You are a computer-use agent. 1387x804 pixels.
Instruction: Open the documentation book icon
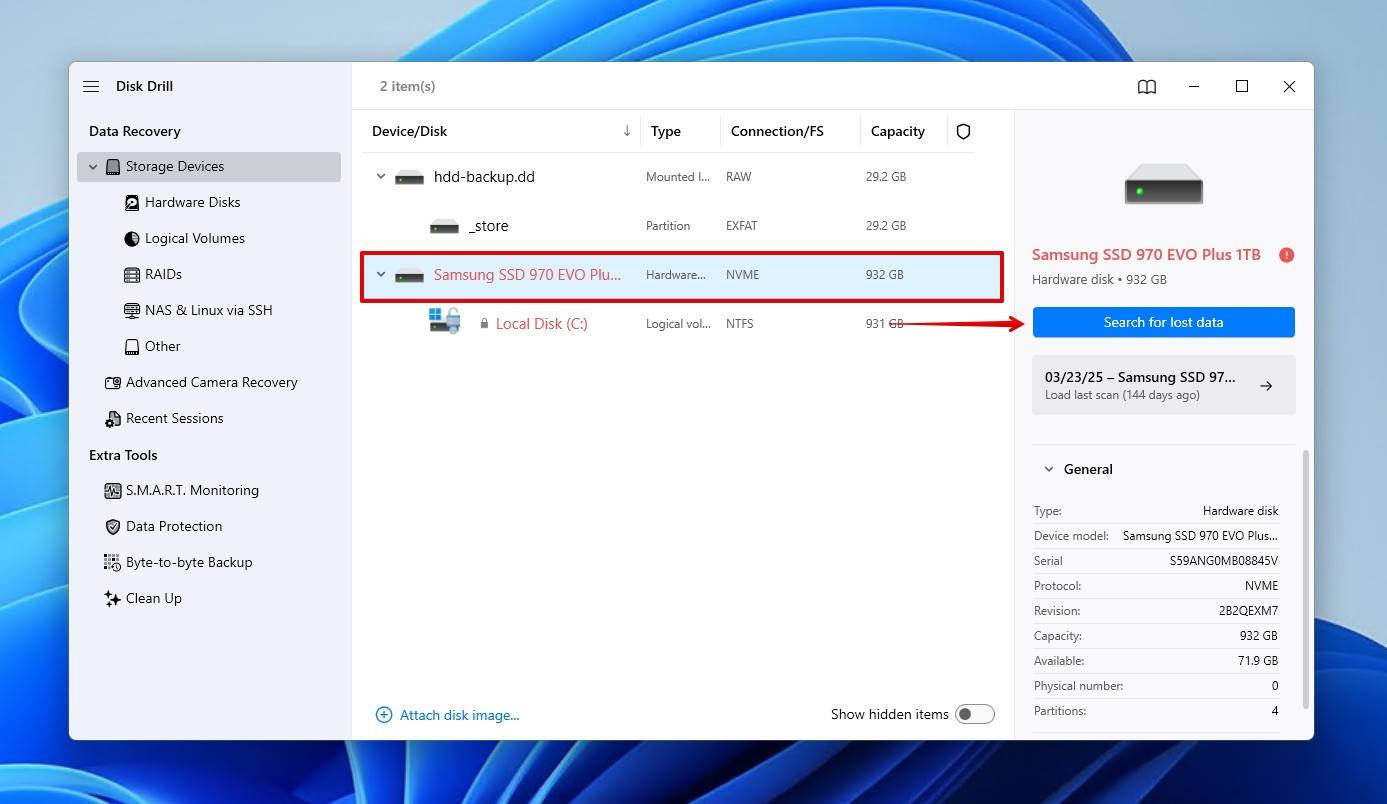pyautogui.click(x=1146, y=86)
